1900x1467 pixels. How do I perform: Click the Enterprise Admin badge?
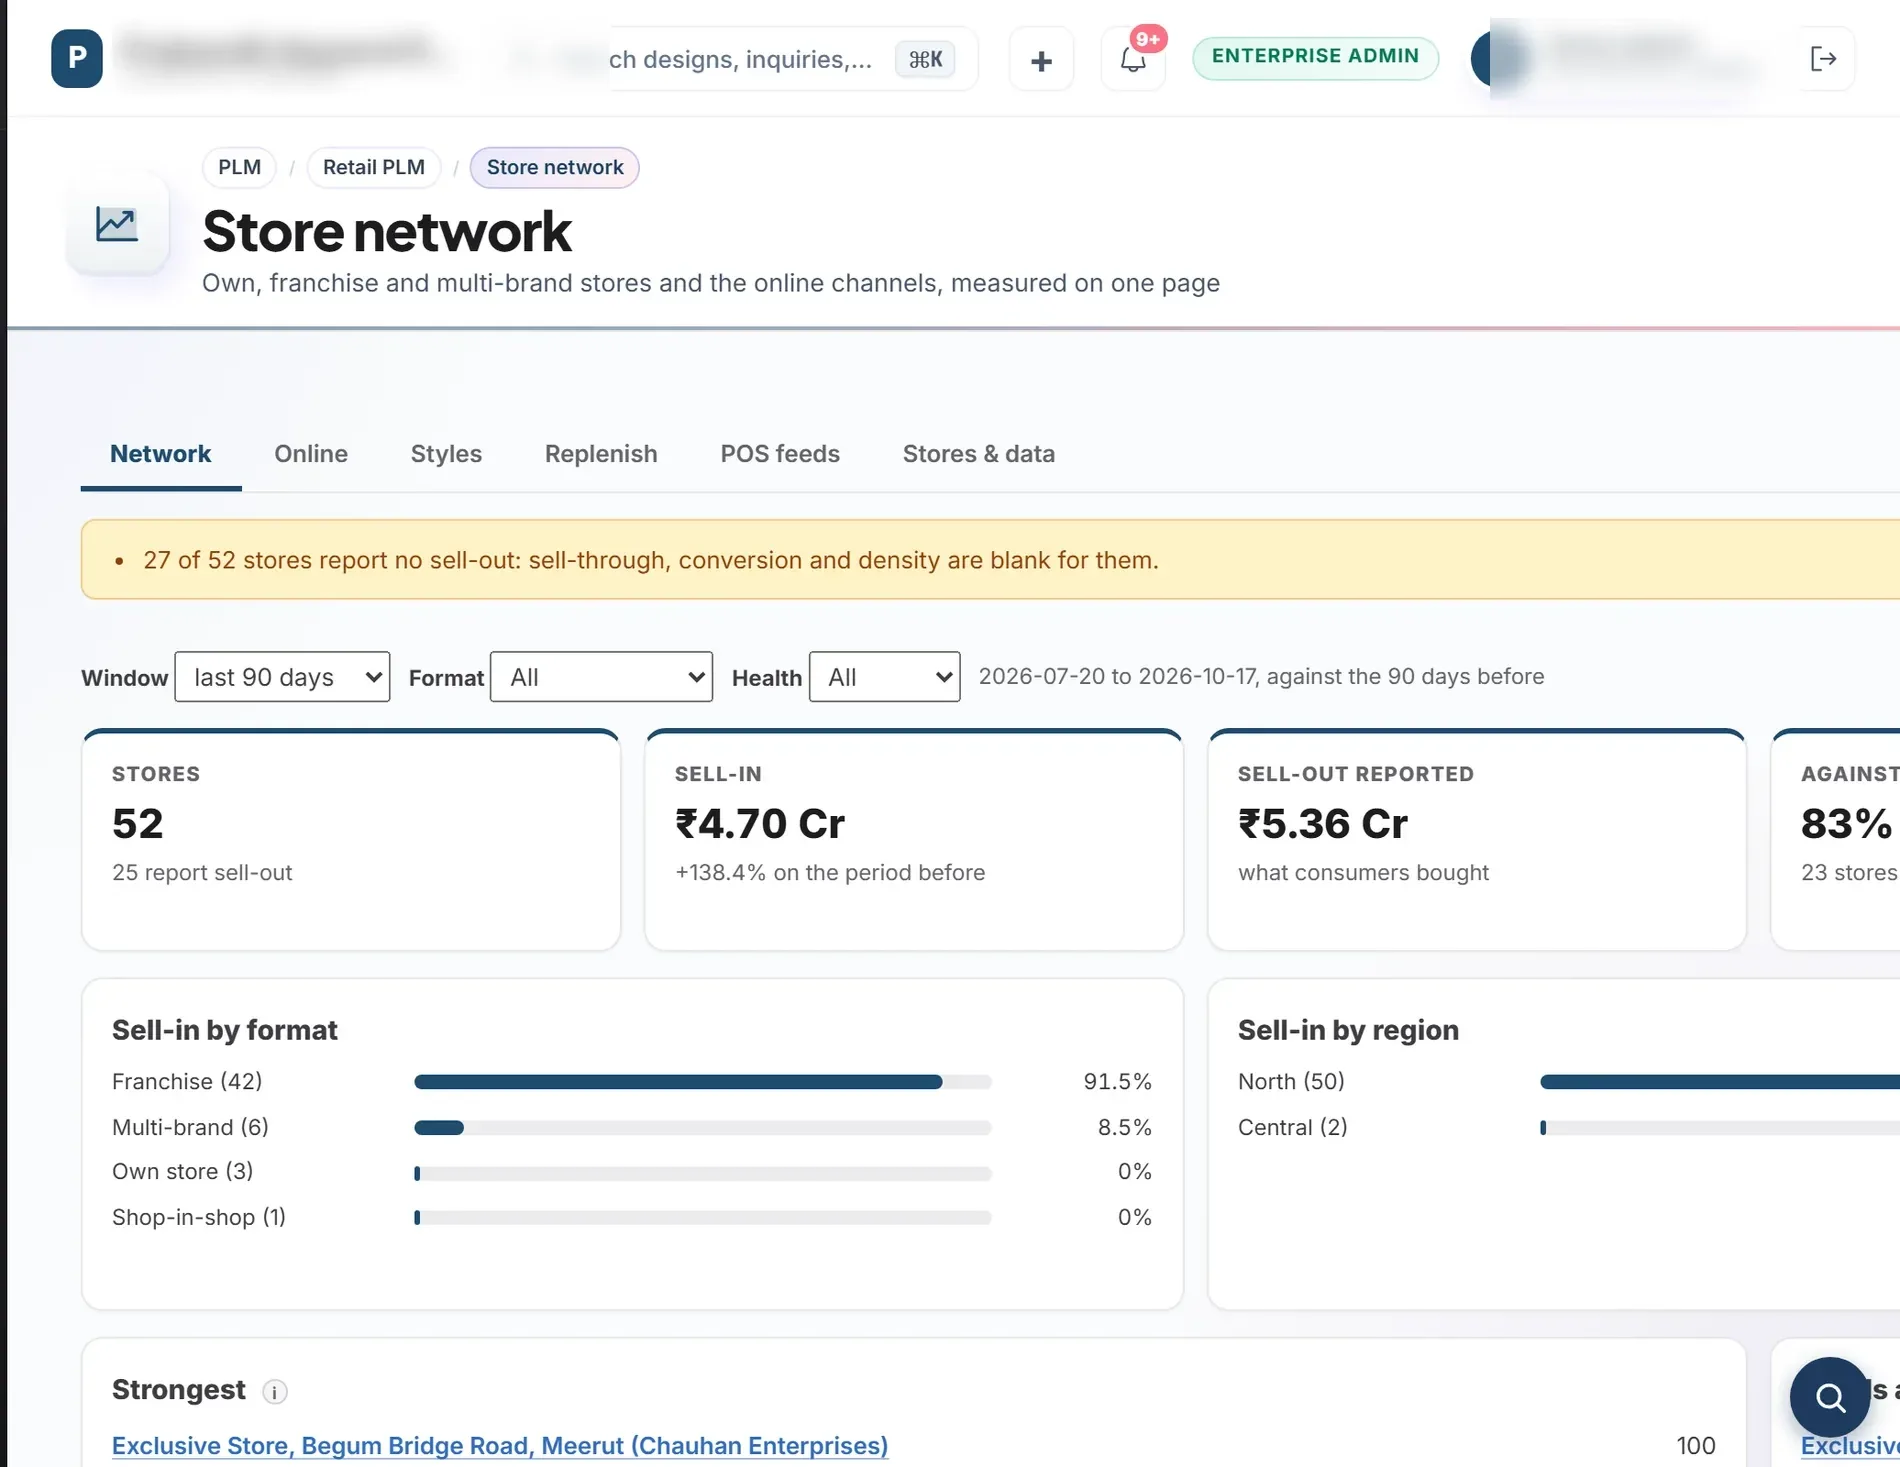click(1315, 57)
